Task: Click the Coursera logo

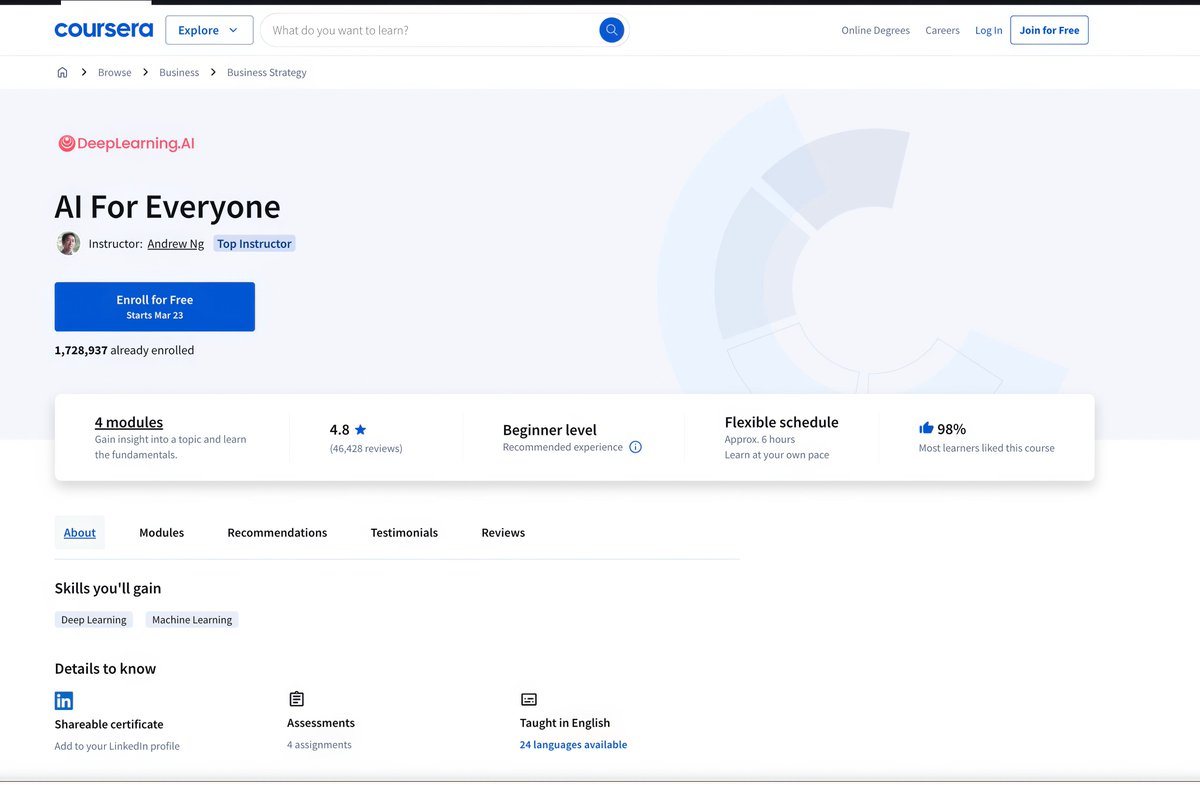Action: (103, 30)
